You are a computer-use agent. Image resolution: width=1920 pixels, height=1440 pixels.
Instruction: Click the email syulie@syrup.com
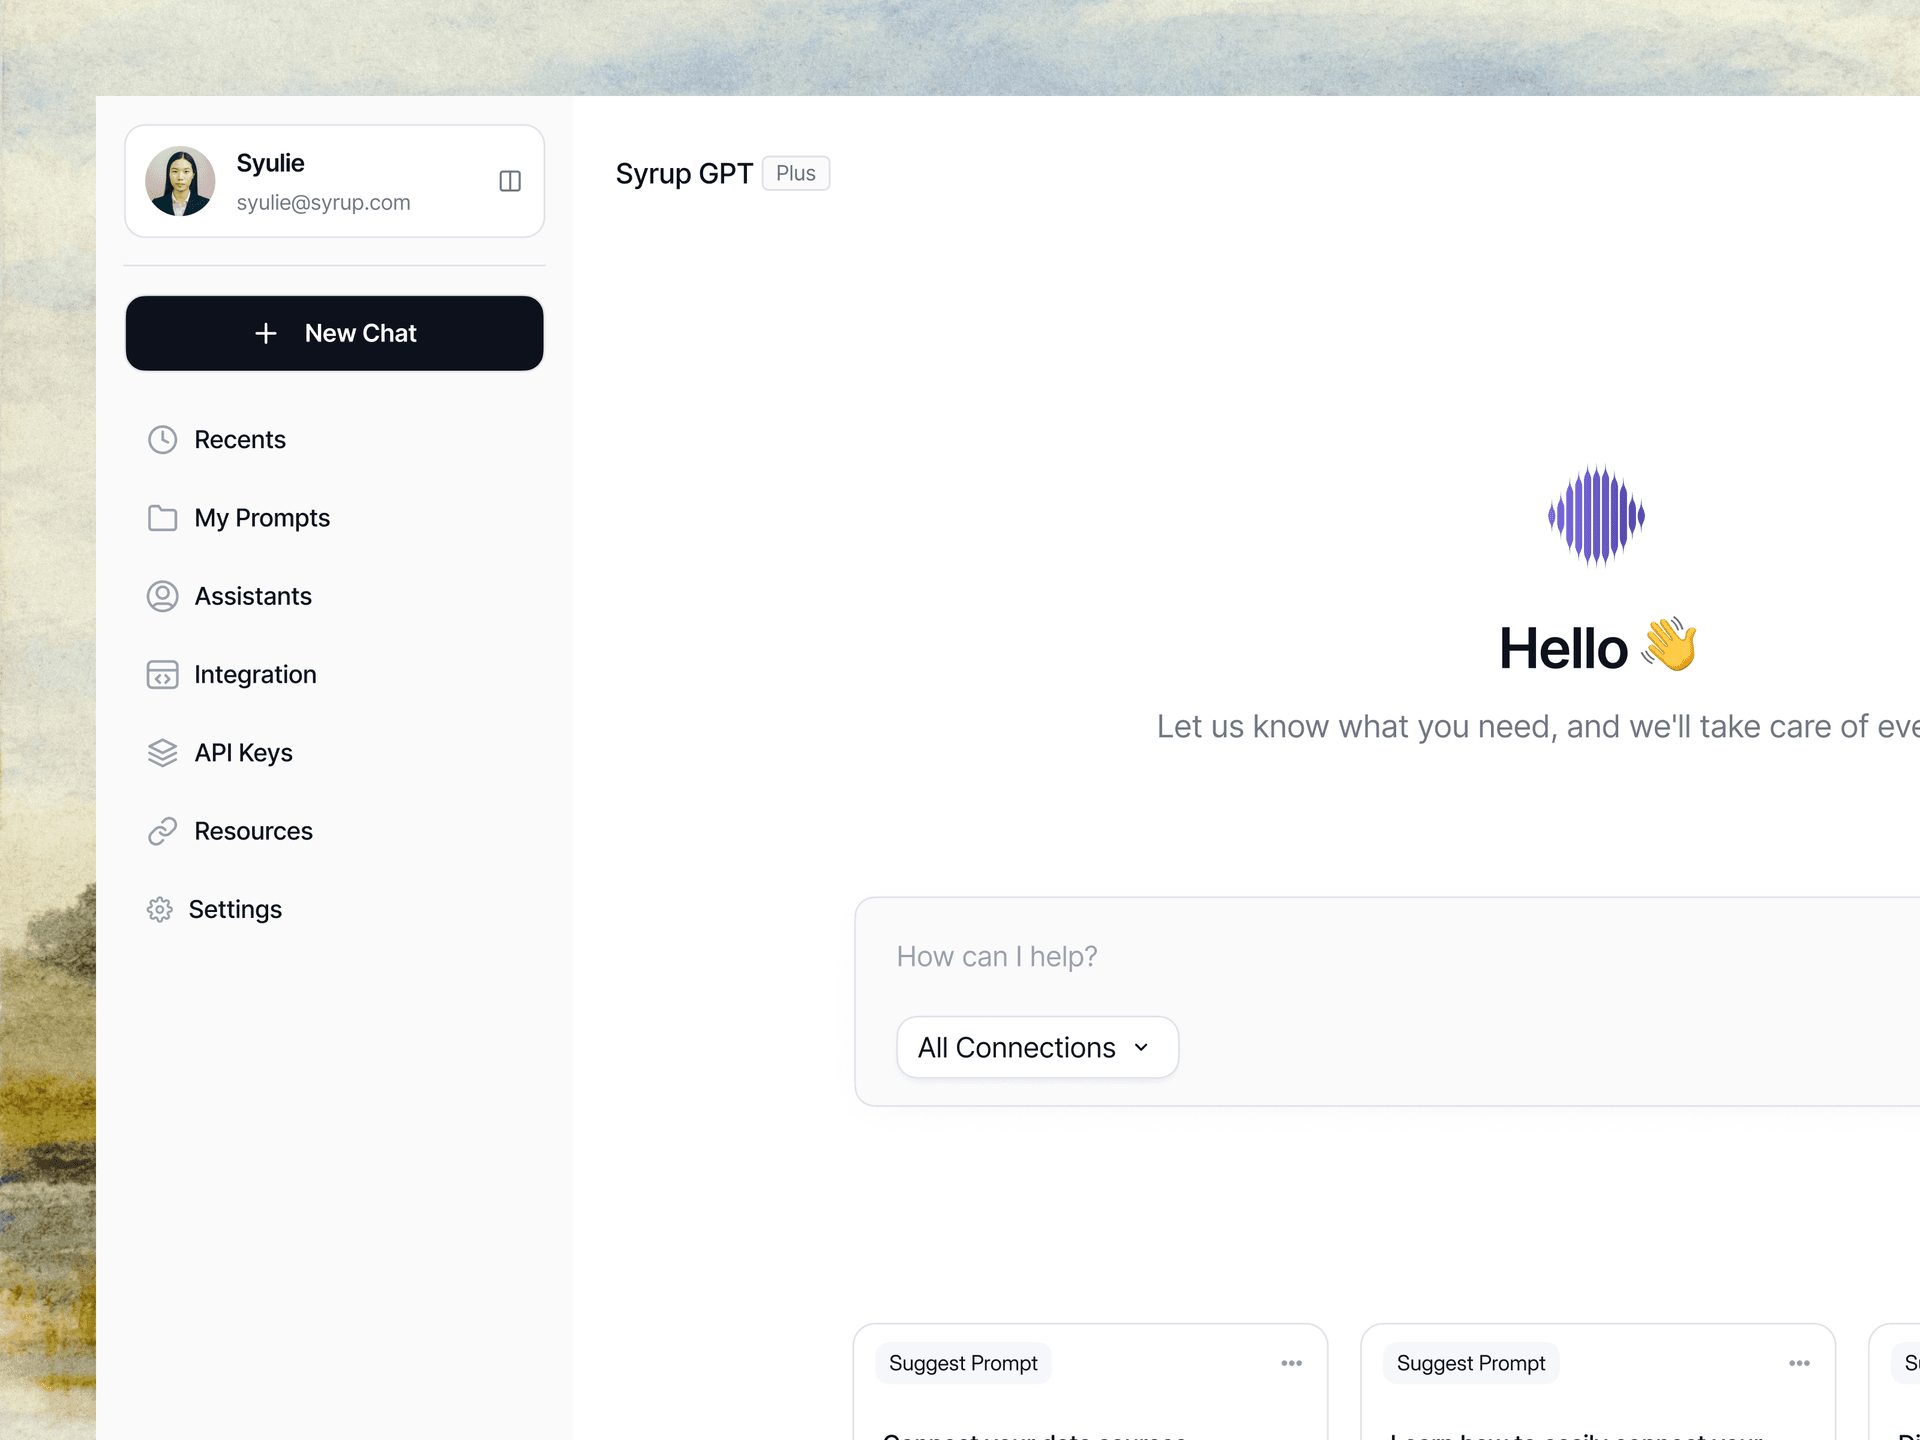(x=323, y=202)
